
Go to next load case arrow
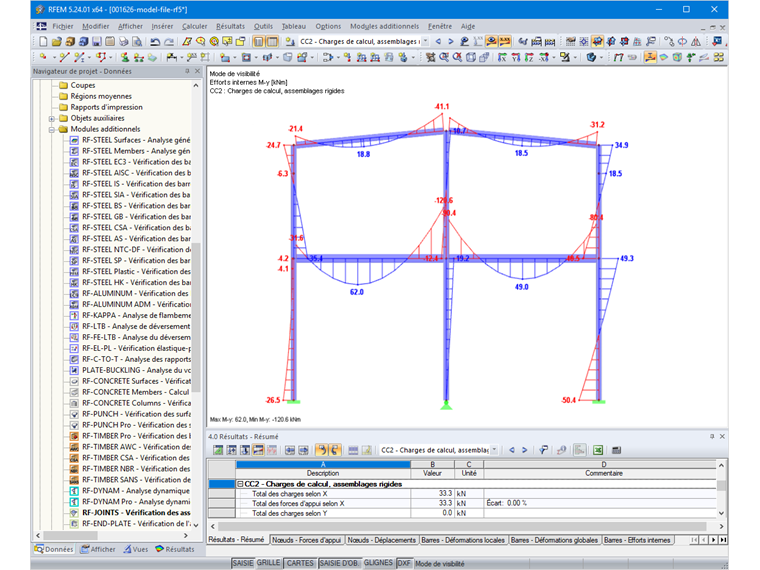tap(451, 42)
